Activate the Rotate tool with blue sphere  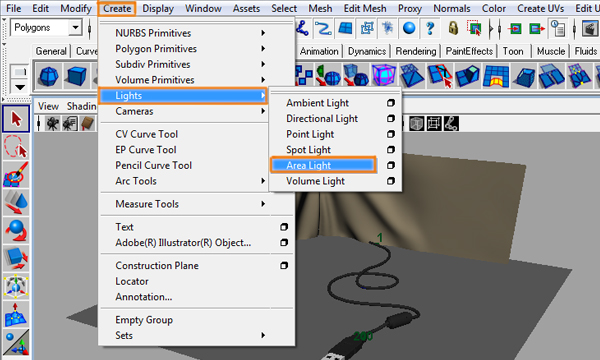(x=16, y=230)
